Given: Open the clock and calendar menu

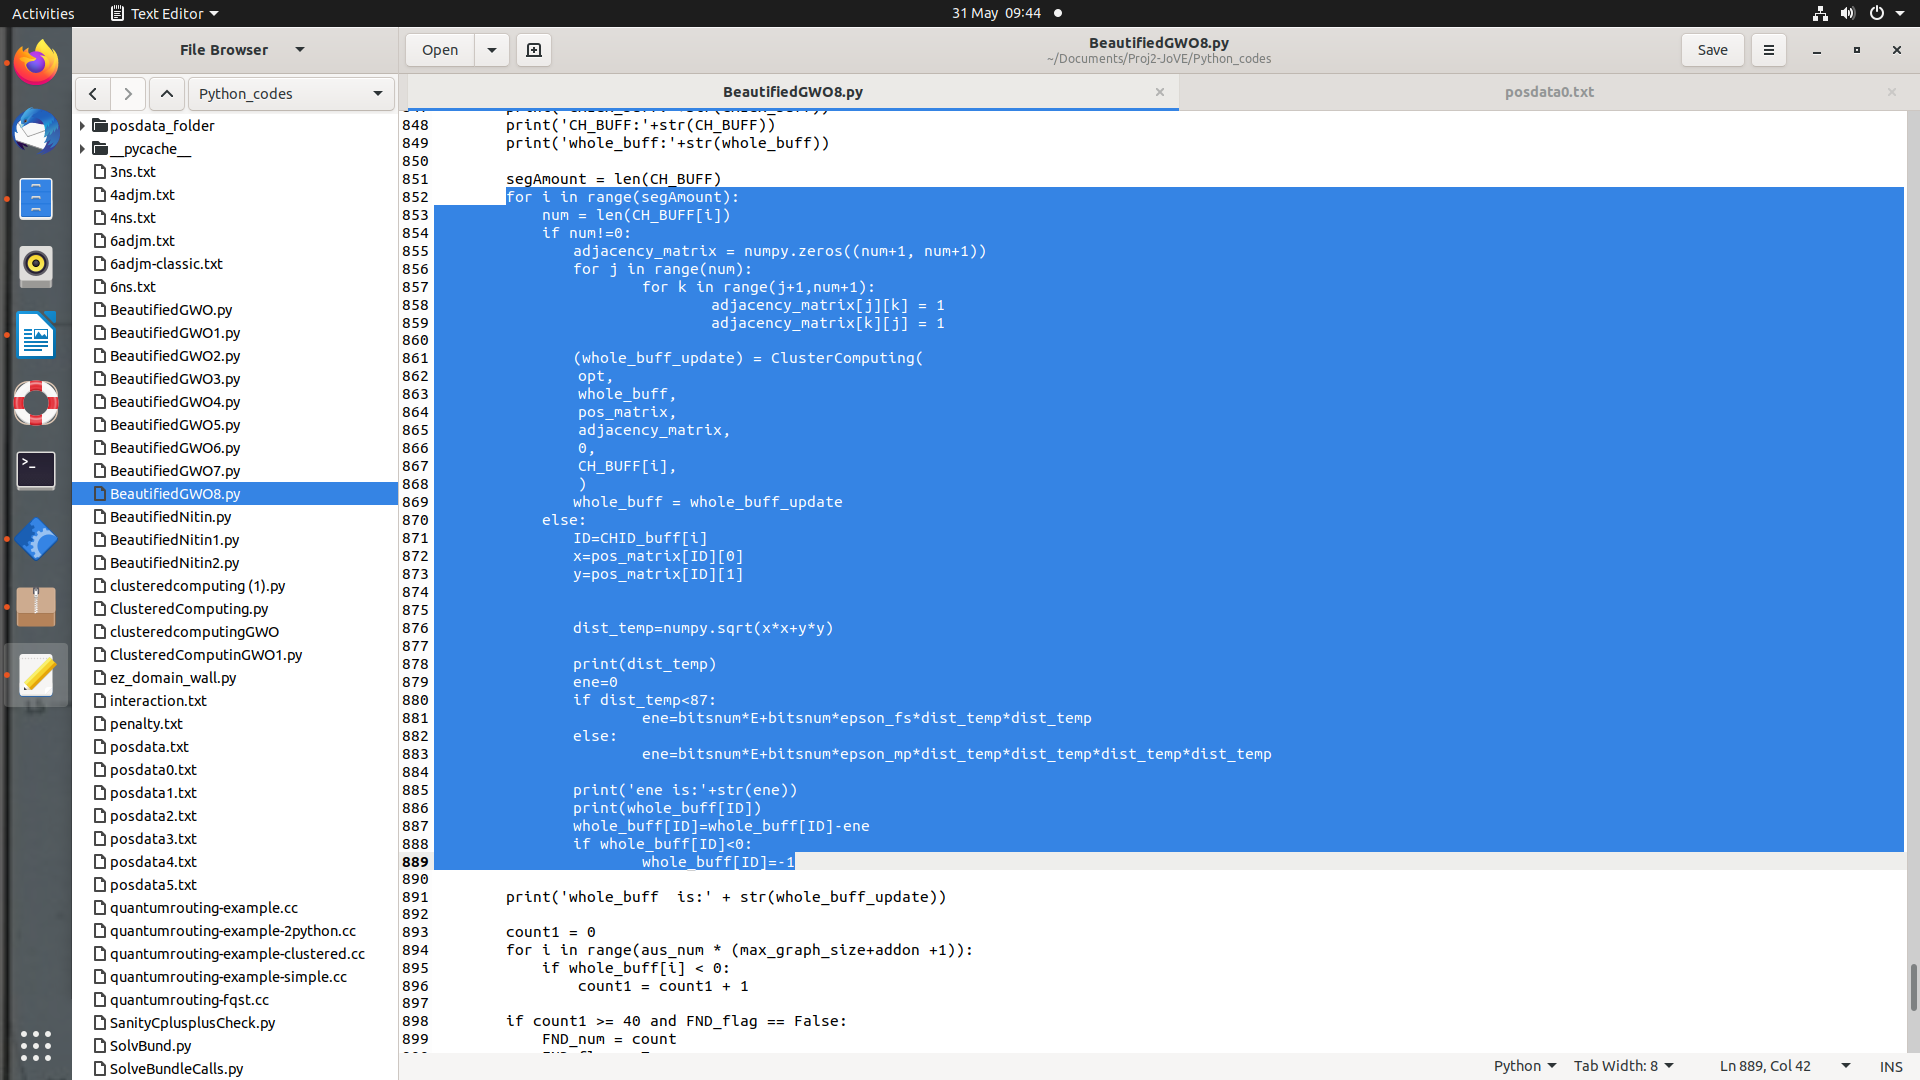Looking at the screenshot, I should 996,13.
